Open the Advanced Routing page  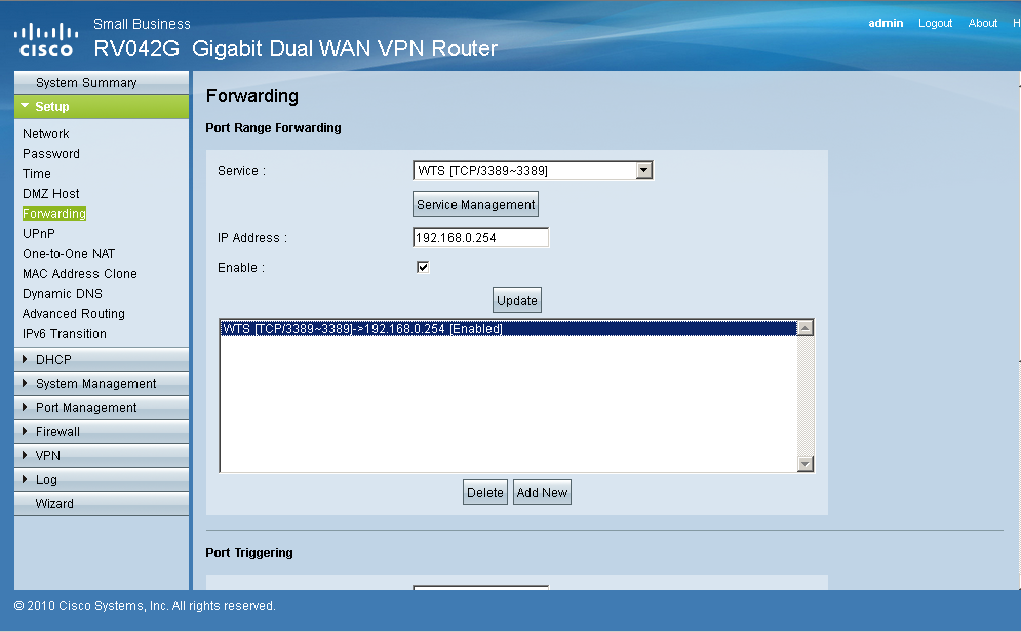[74, 314]
